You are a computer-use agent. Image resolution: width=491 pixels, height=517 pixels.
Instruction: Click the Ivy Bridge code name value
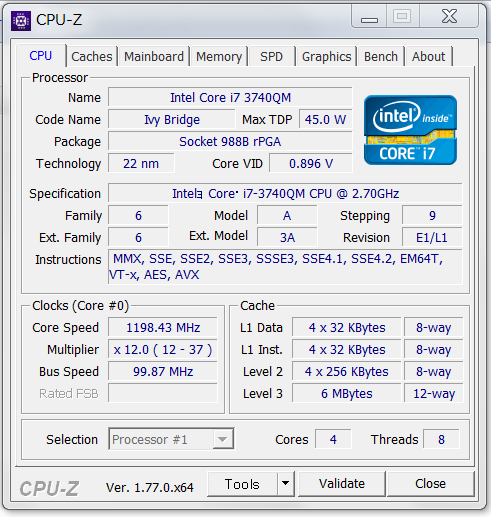[172, 119]
